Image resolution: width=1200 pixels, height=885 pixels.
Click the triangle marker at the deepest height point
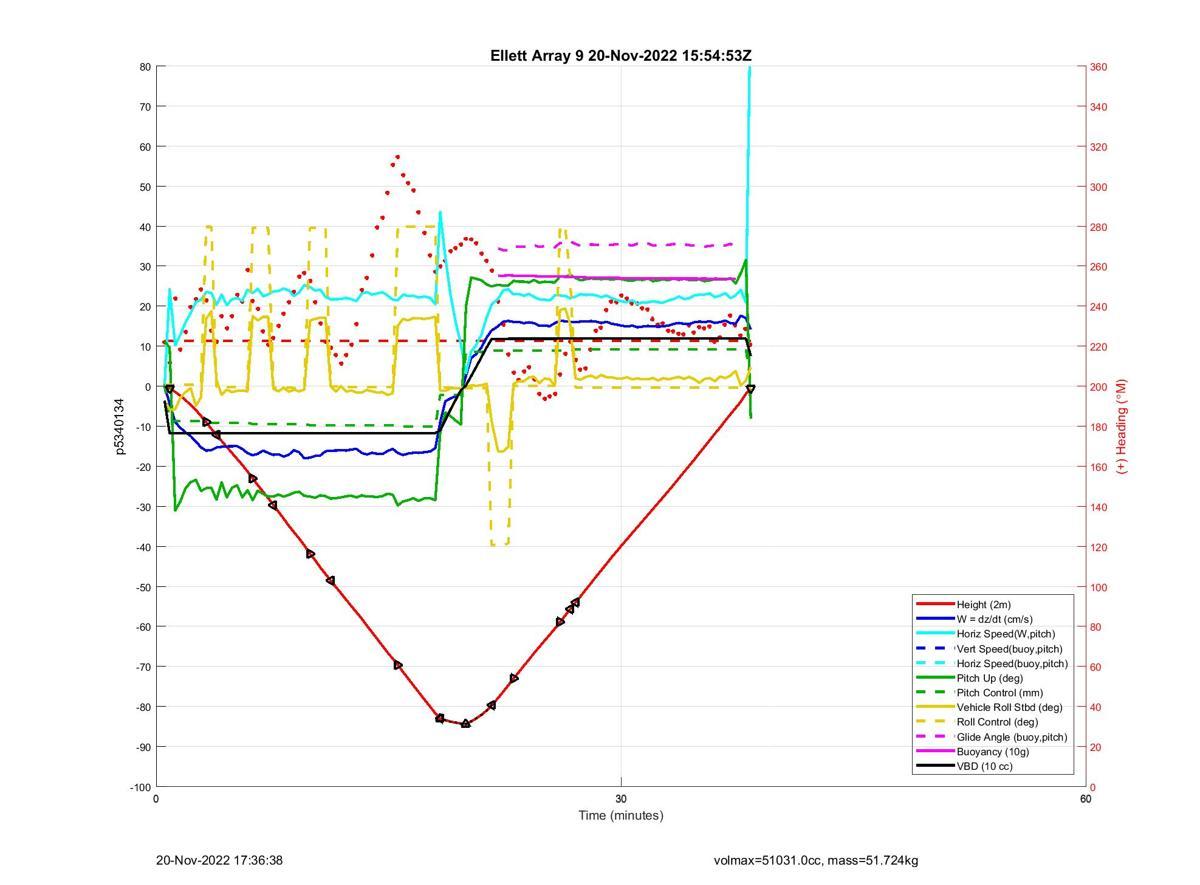pyautogui.click(x=465, y=723)
